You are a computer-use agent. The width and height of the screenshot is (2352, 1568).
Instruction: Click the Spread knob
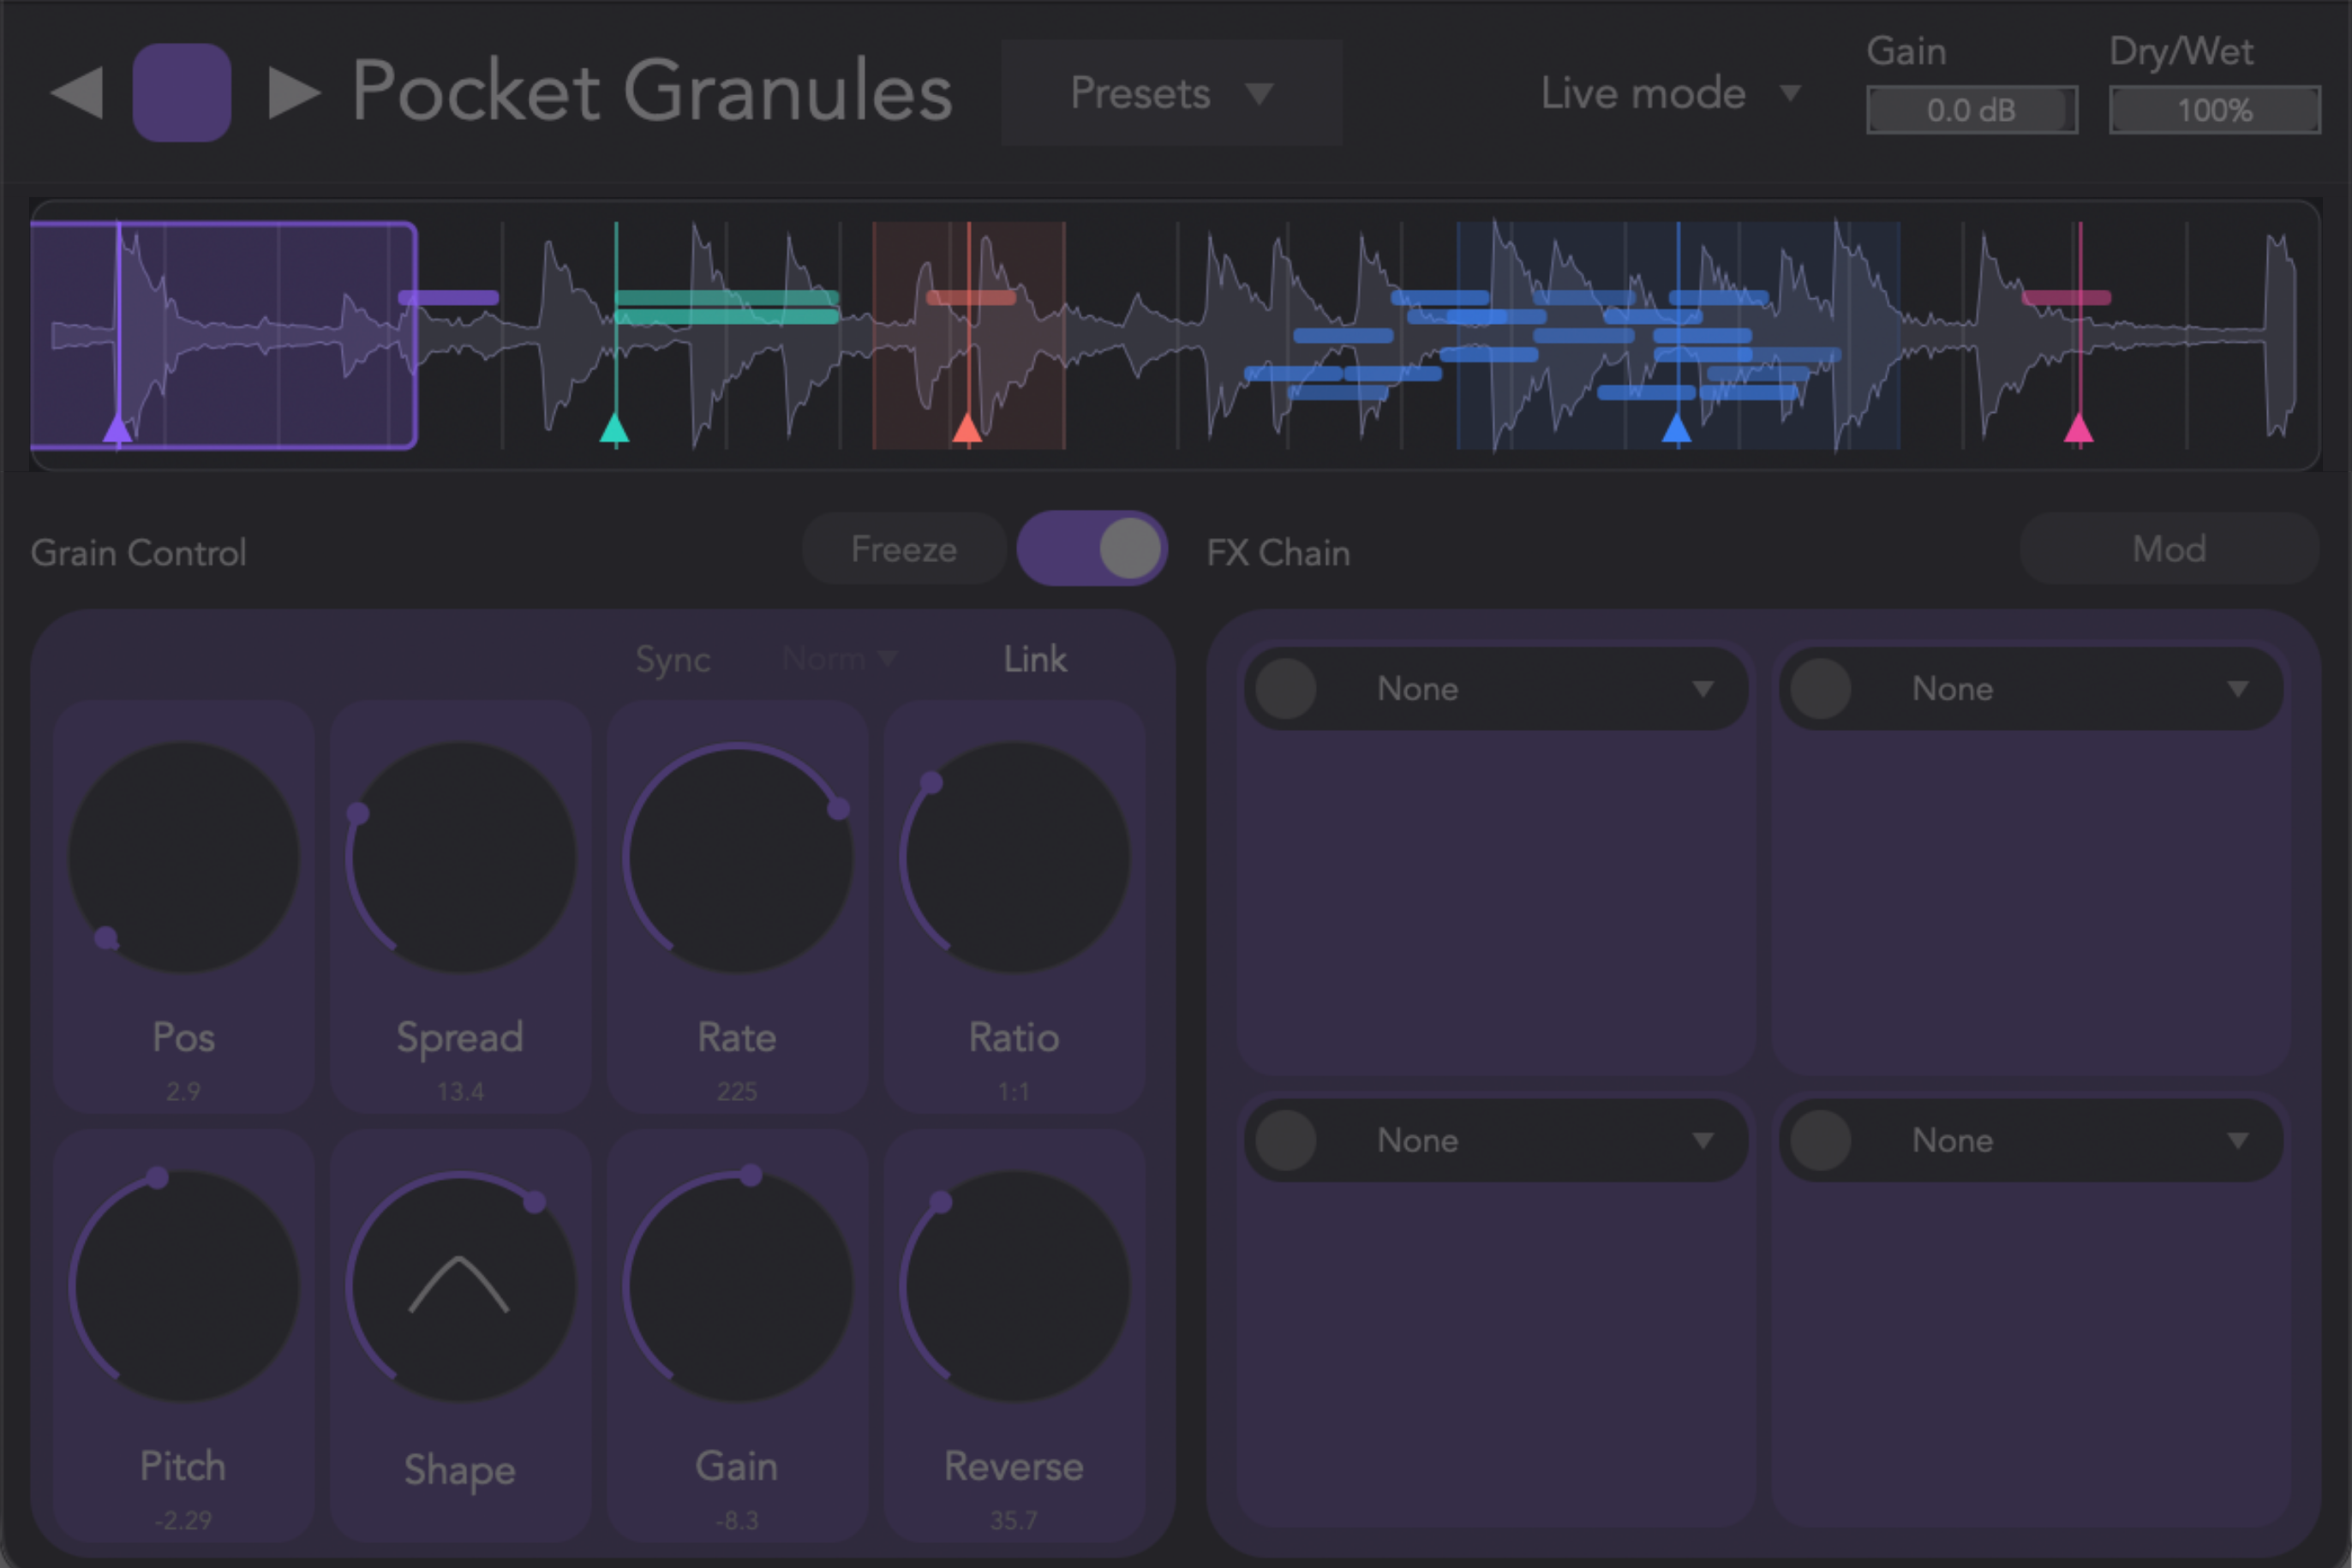[x=460, y=857]
